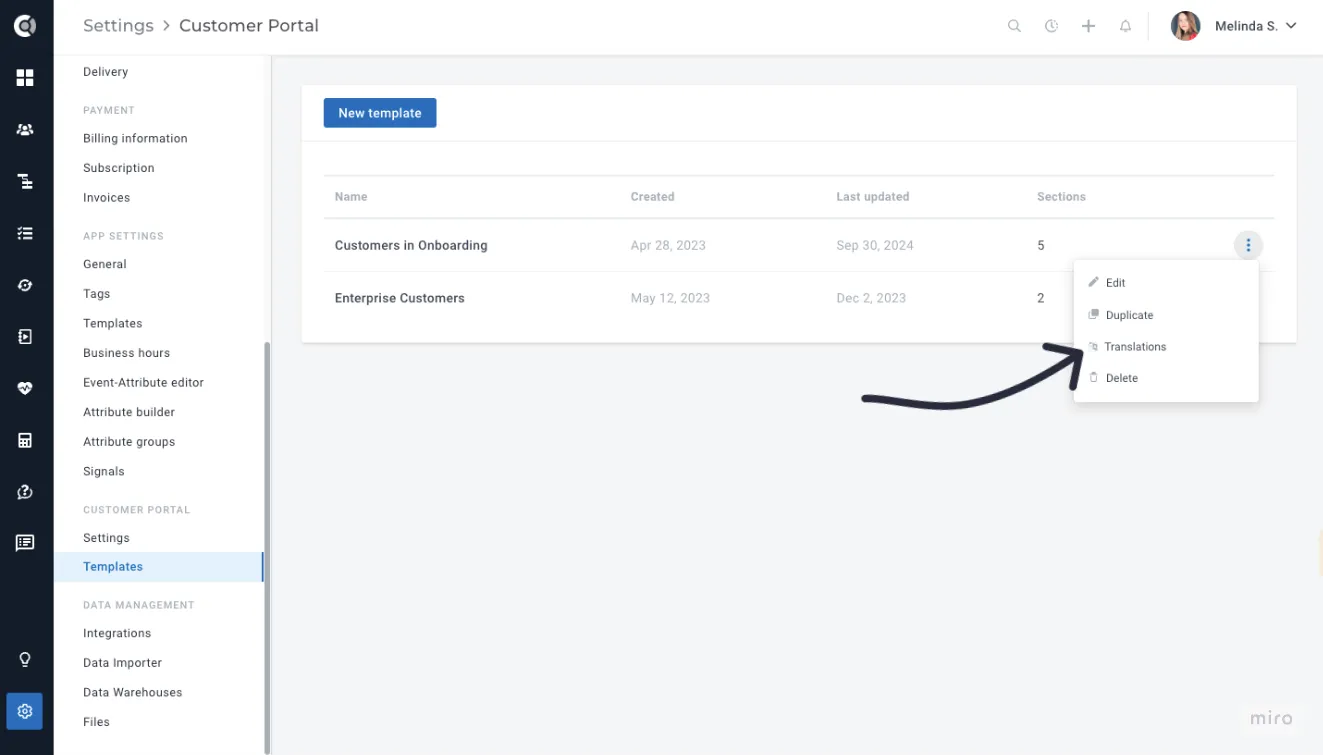Go to Attribute builder
1323x755 pixels.
129,412
